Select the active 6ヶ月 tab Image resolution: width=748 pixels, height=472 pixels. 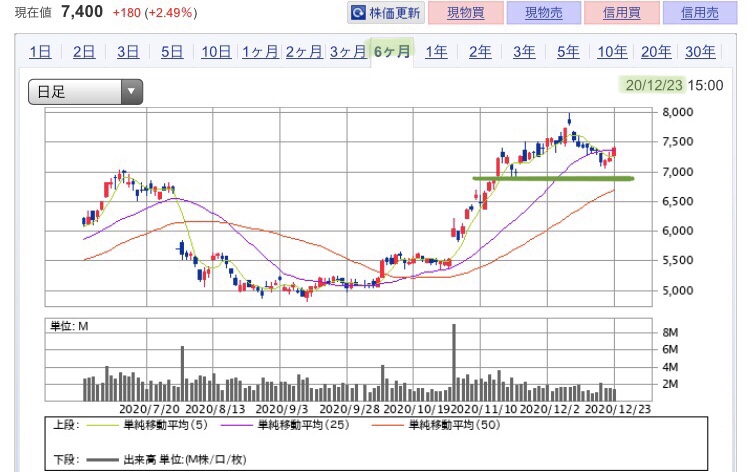pos(392,52)
